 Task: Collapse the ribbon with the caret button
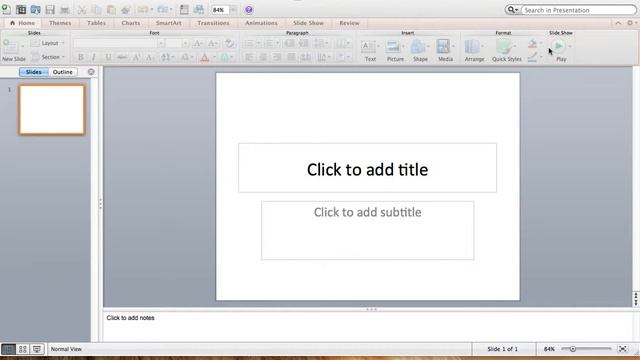[618, 23]
